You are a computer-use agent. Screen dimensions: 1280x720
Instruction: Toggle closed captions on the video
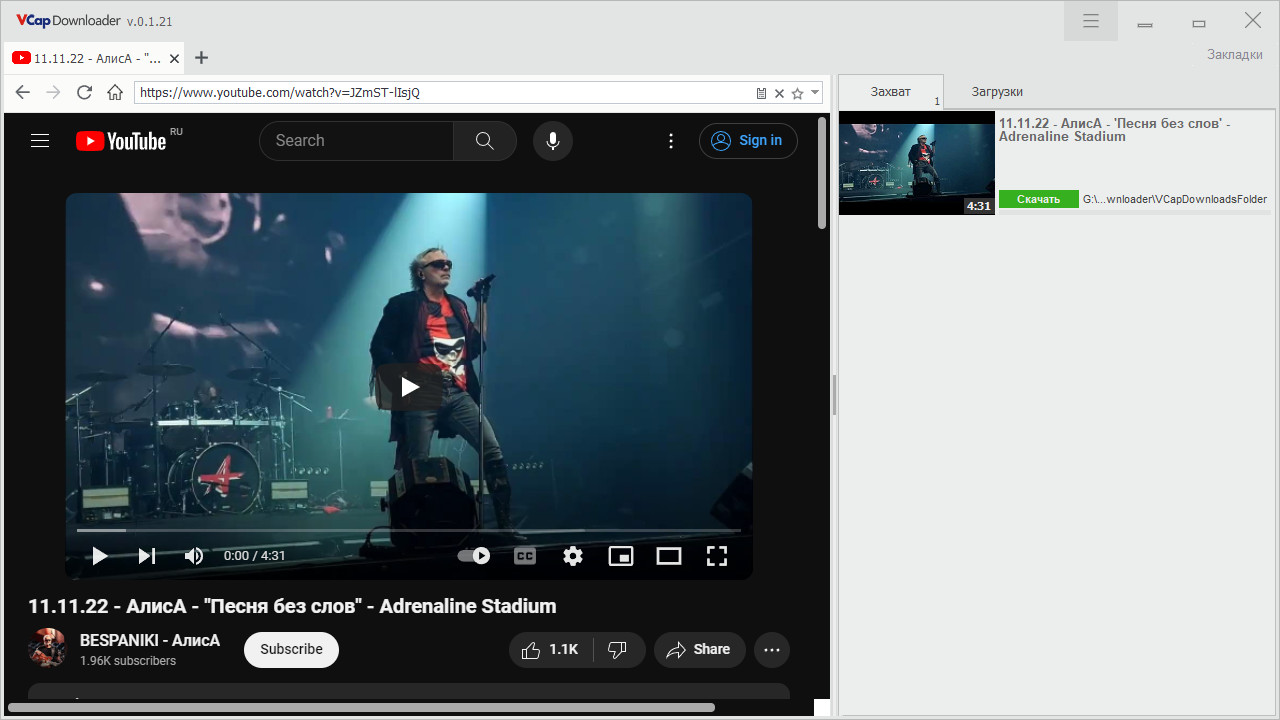click(x=525, y=556)
